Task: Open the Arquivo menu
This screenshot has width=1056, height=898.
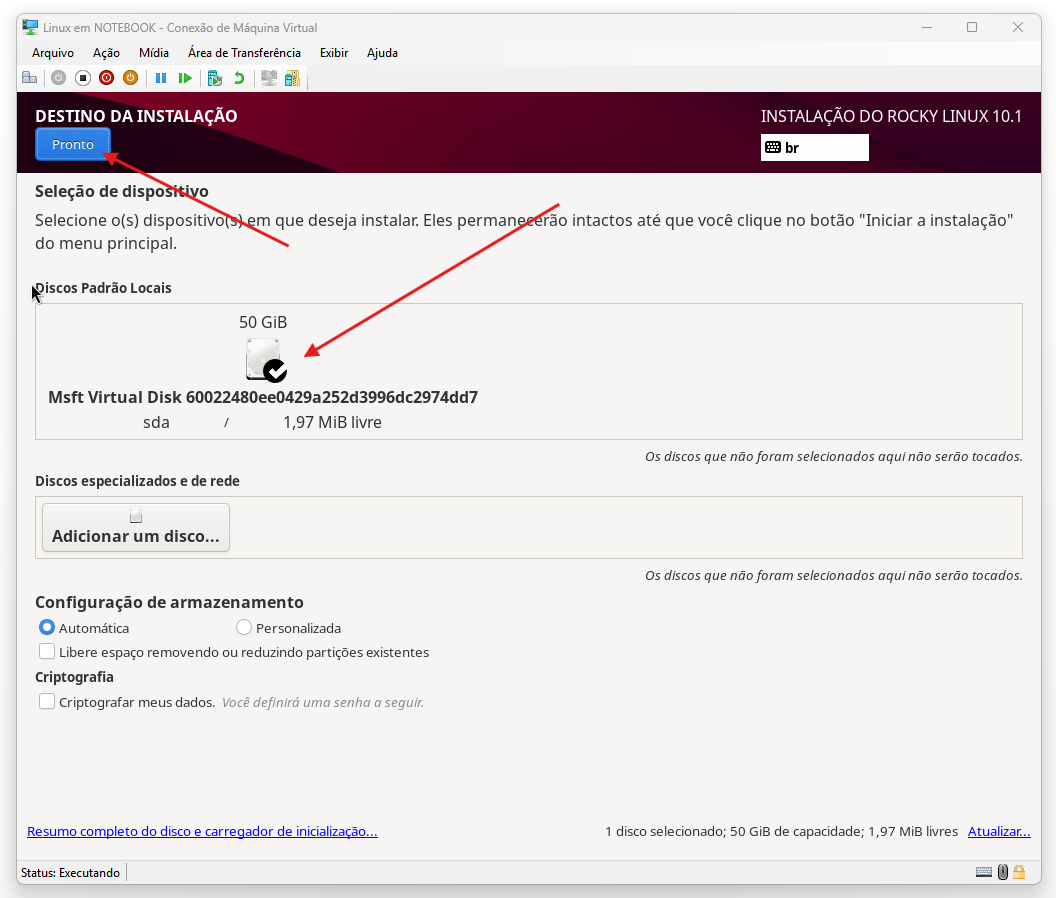Action: (53, 53)
